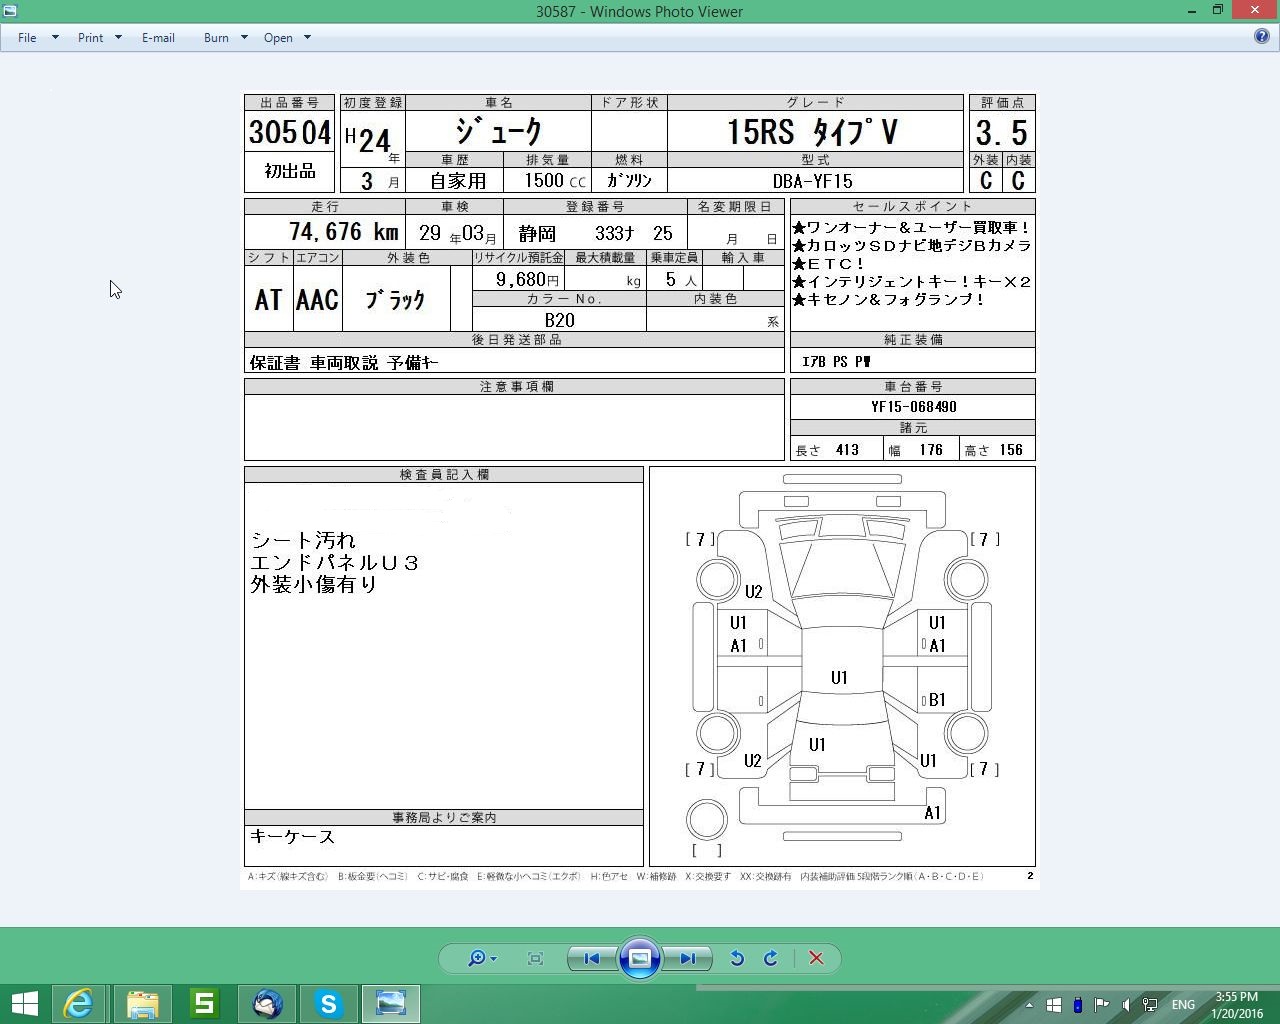Viewport: 1280px width, 1024px height.
Task: Go to the previous photo
Action: 591,958
